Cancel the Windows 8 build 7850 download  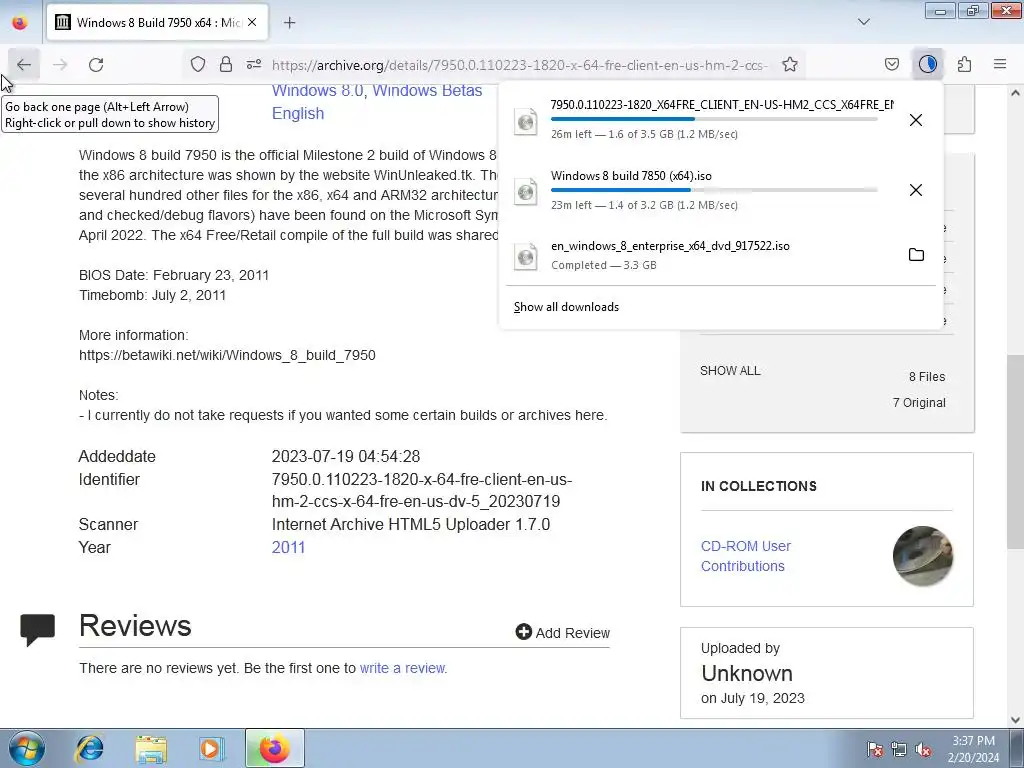click(x=916, y=190)
